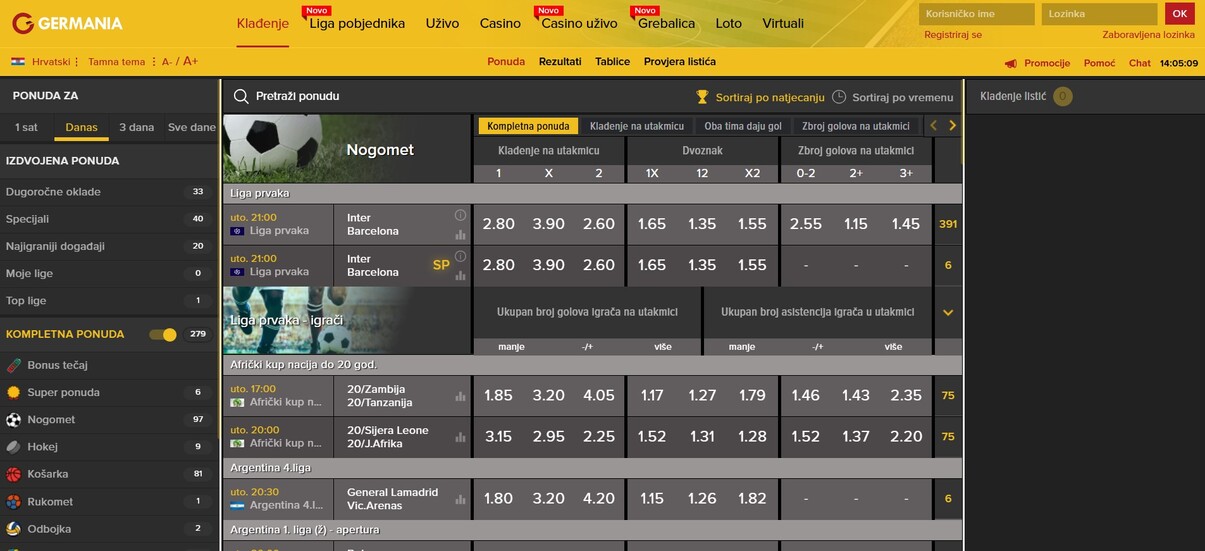The image size is (1205, 551).
Task: Open the Provjera listića link
Action: tap(680, 62)
